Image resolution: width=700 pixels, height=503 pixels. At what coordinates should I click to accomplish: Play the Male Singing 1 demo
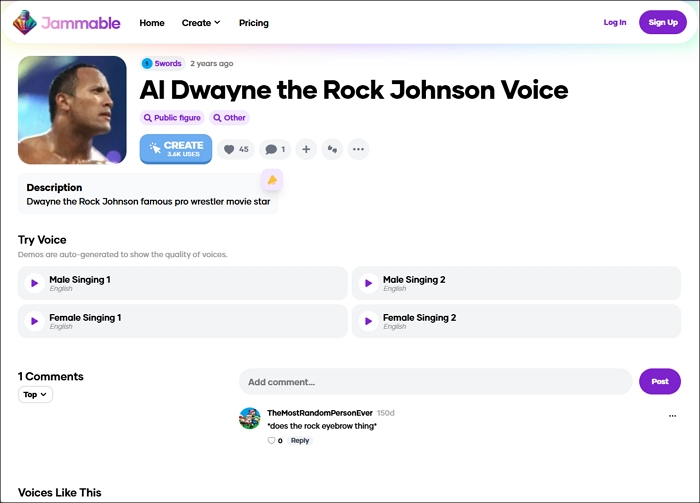[x=34, y=283]
